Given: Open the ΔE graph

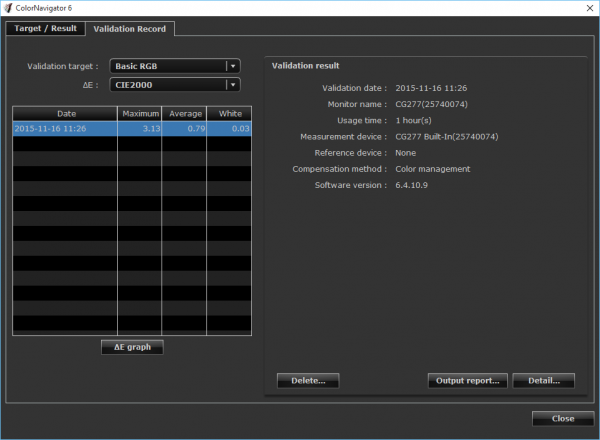Looking at the screenshot, I should 132,347.
